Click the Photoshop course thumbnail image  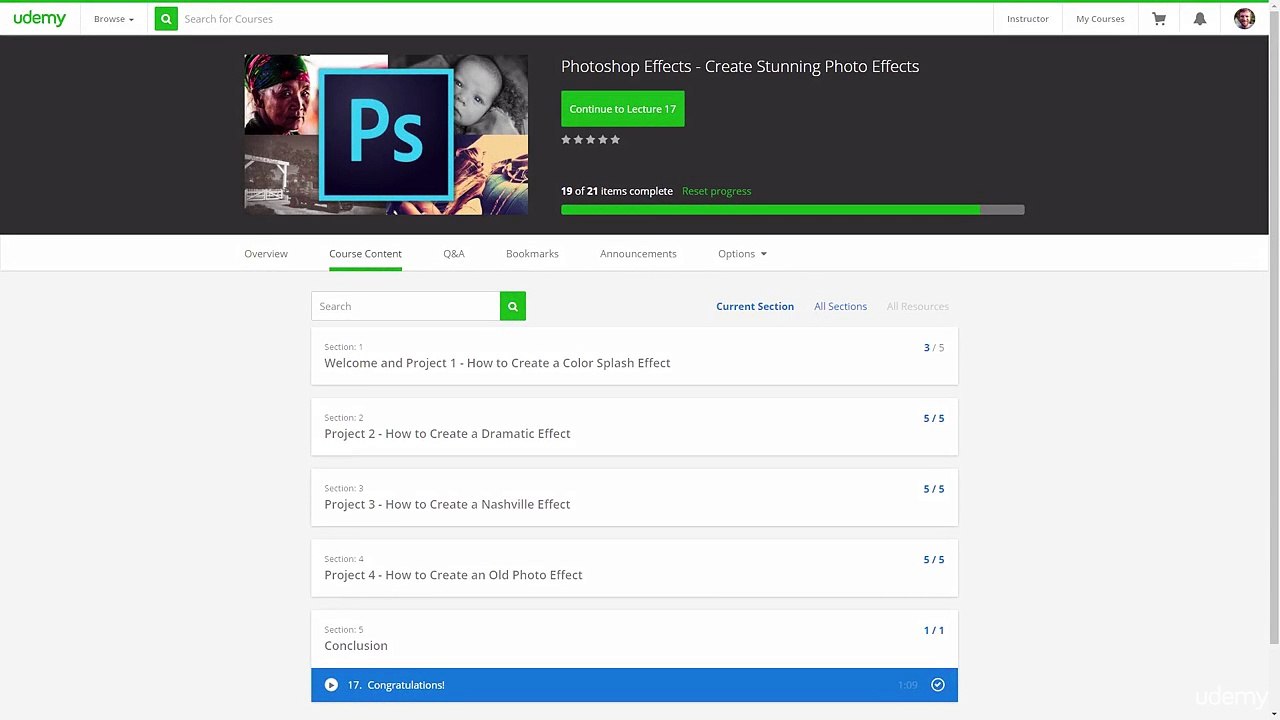pyautogui.click(x=386, y=135)
